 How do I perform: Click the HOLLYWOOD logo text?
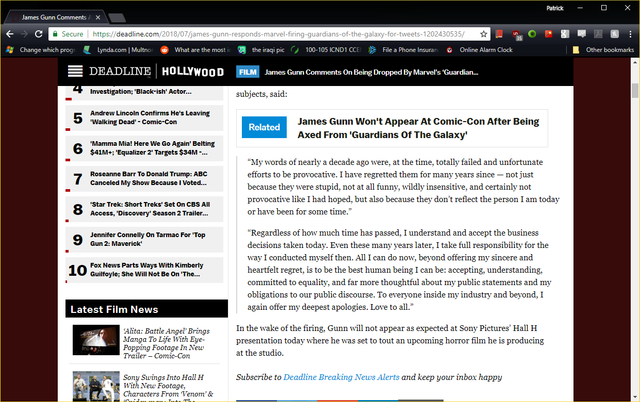coord(193,72)
